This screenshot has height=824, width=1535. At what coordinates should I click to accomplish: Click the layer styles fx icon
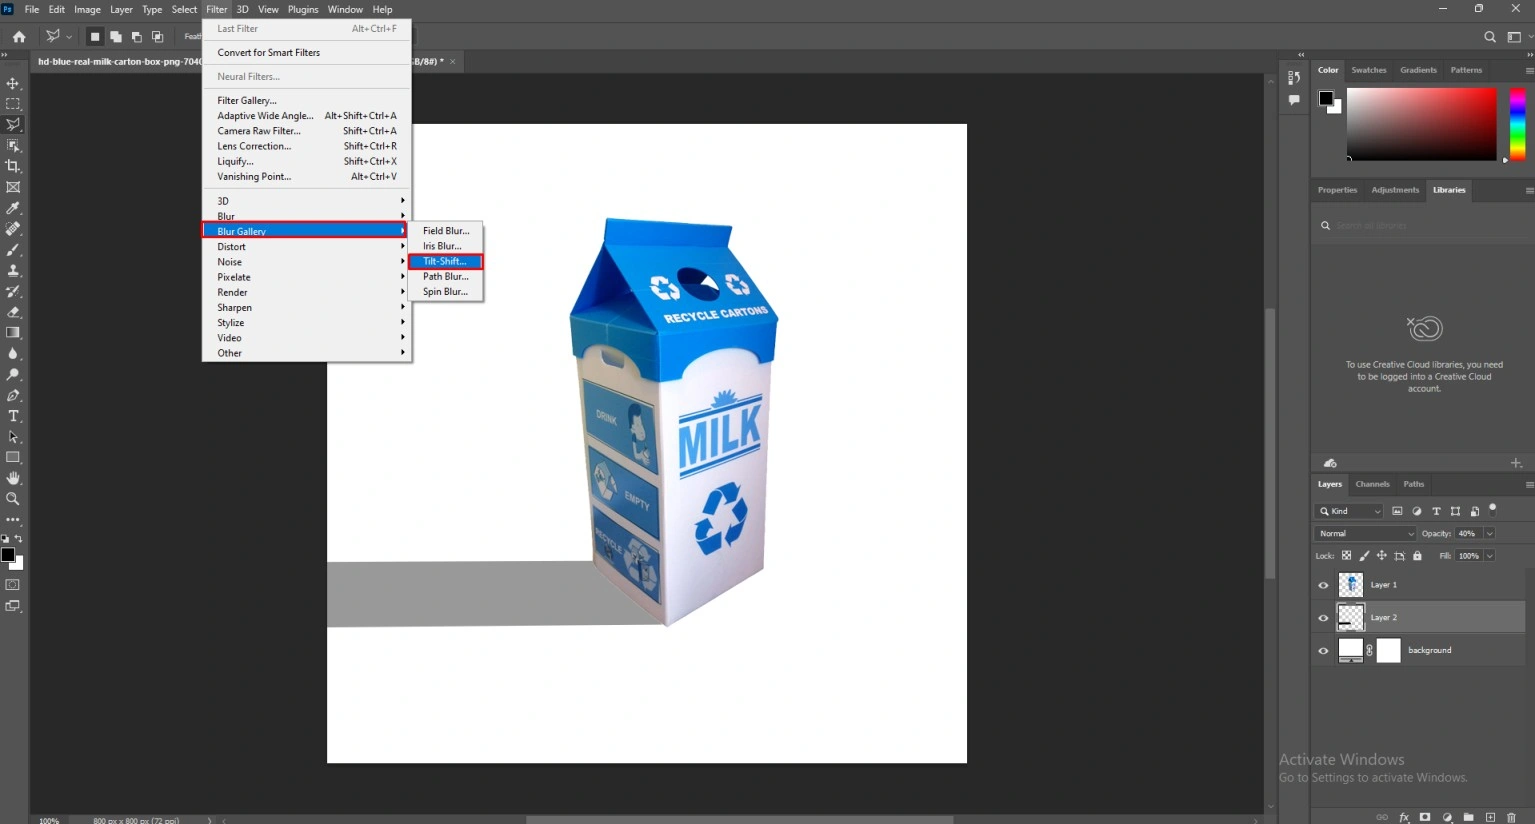point(1404,817)
